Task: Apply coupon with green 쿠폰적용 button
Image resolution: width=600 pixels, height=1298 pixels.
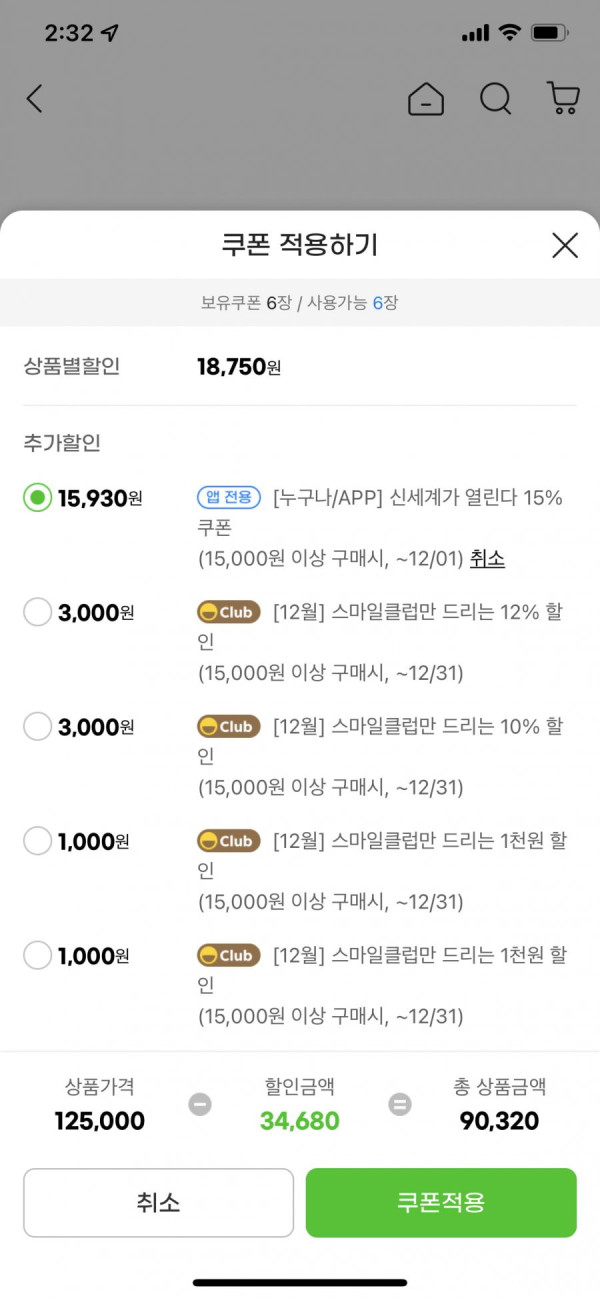Action: pyautogui.click(x=441, y=1203)
